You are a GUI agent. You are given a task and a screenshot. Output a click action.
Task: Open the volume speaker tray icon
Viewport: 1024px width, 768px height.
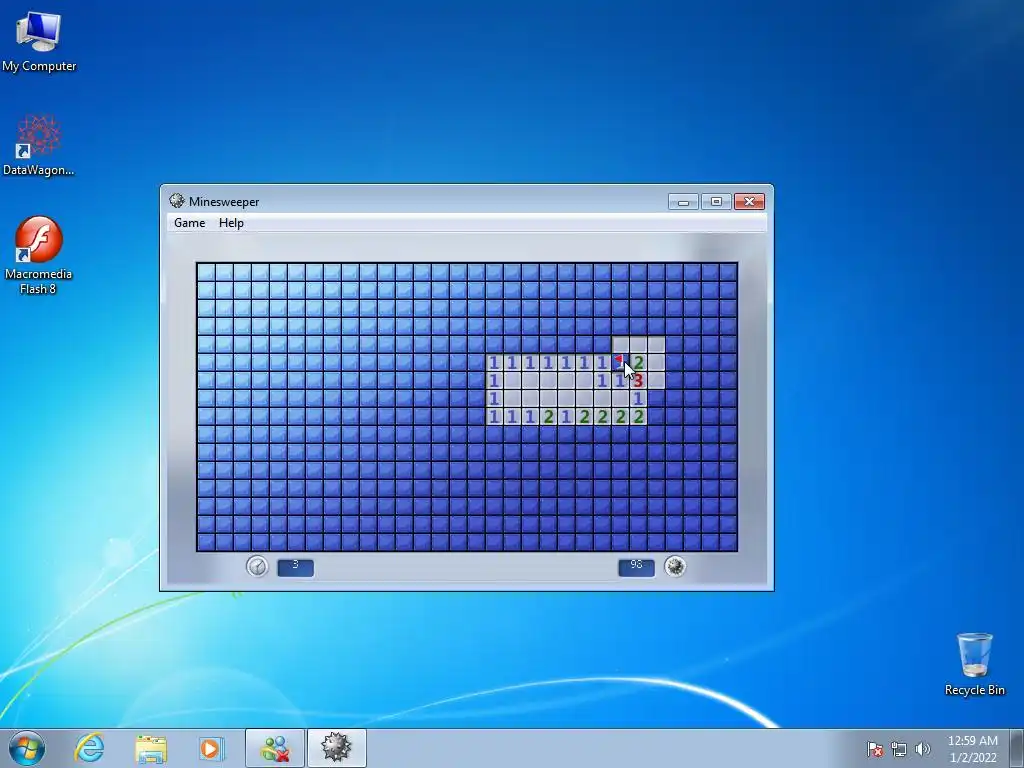923,749
